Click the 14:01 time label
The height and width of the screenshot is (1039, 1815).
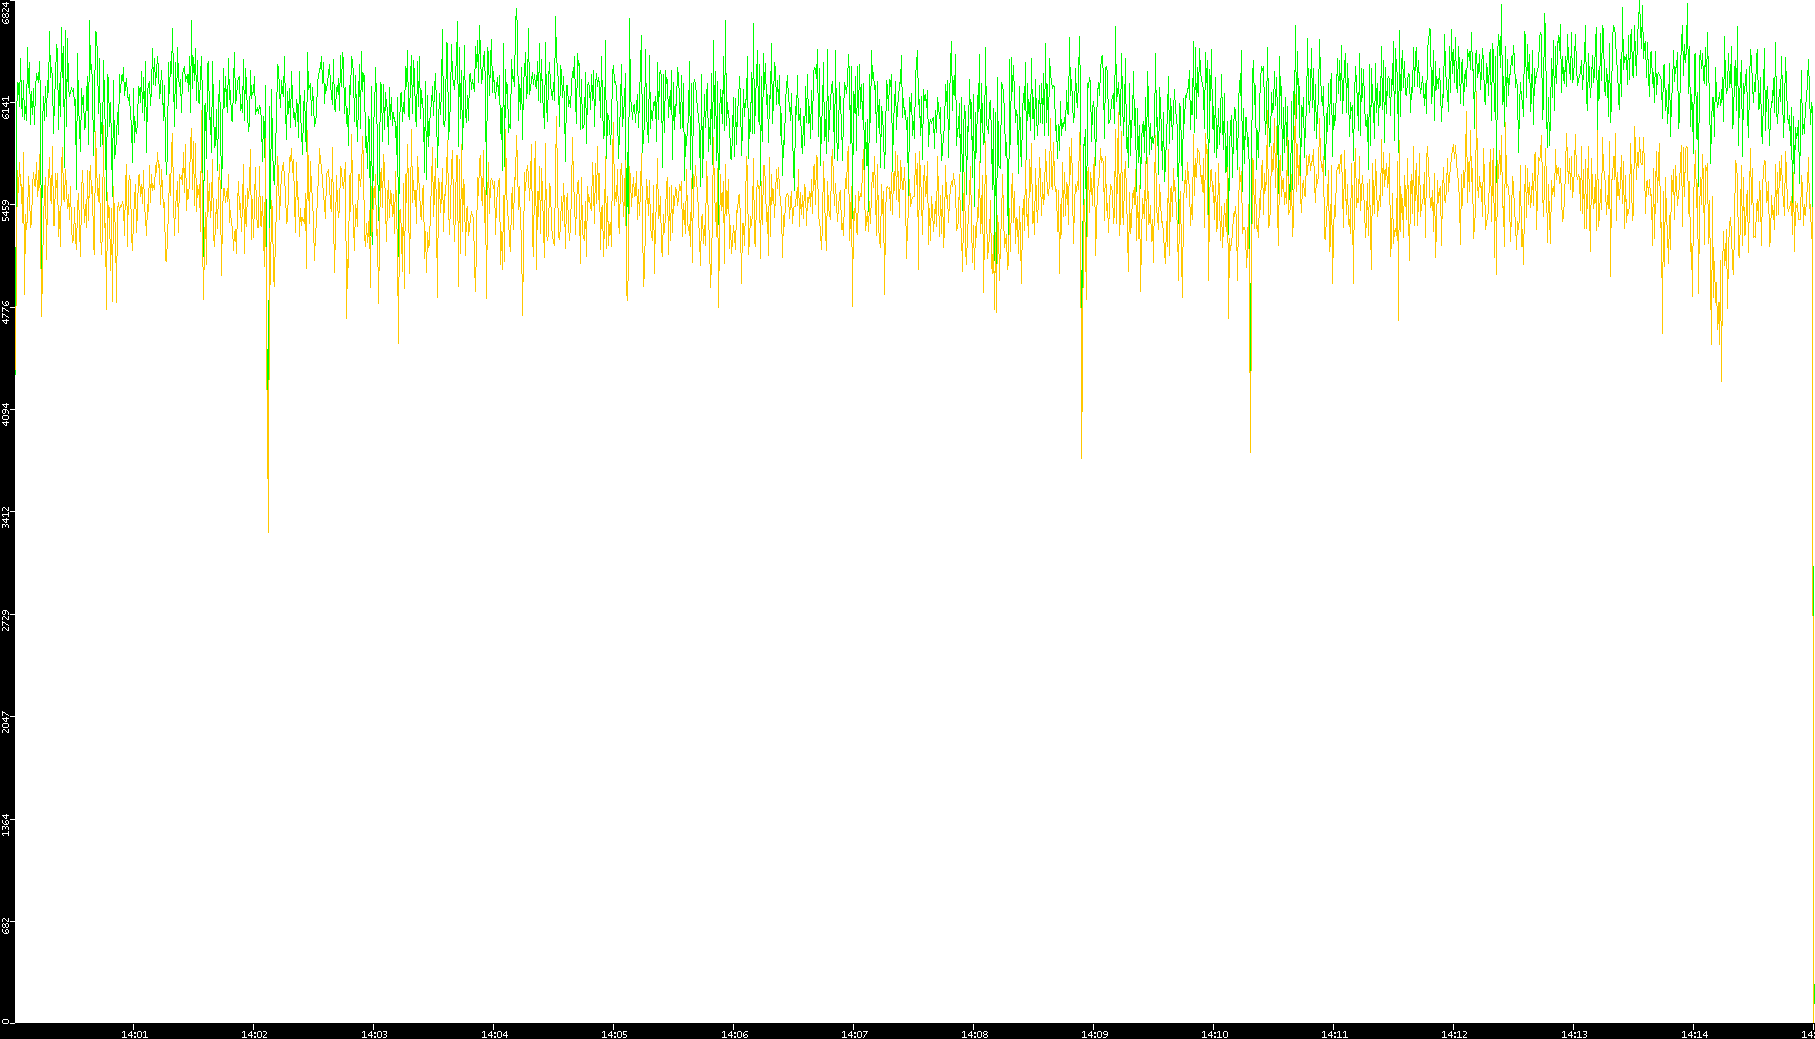coord(134,1033)
